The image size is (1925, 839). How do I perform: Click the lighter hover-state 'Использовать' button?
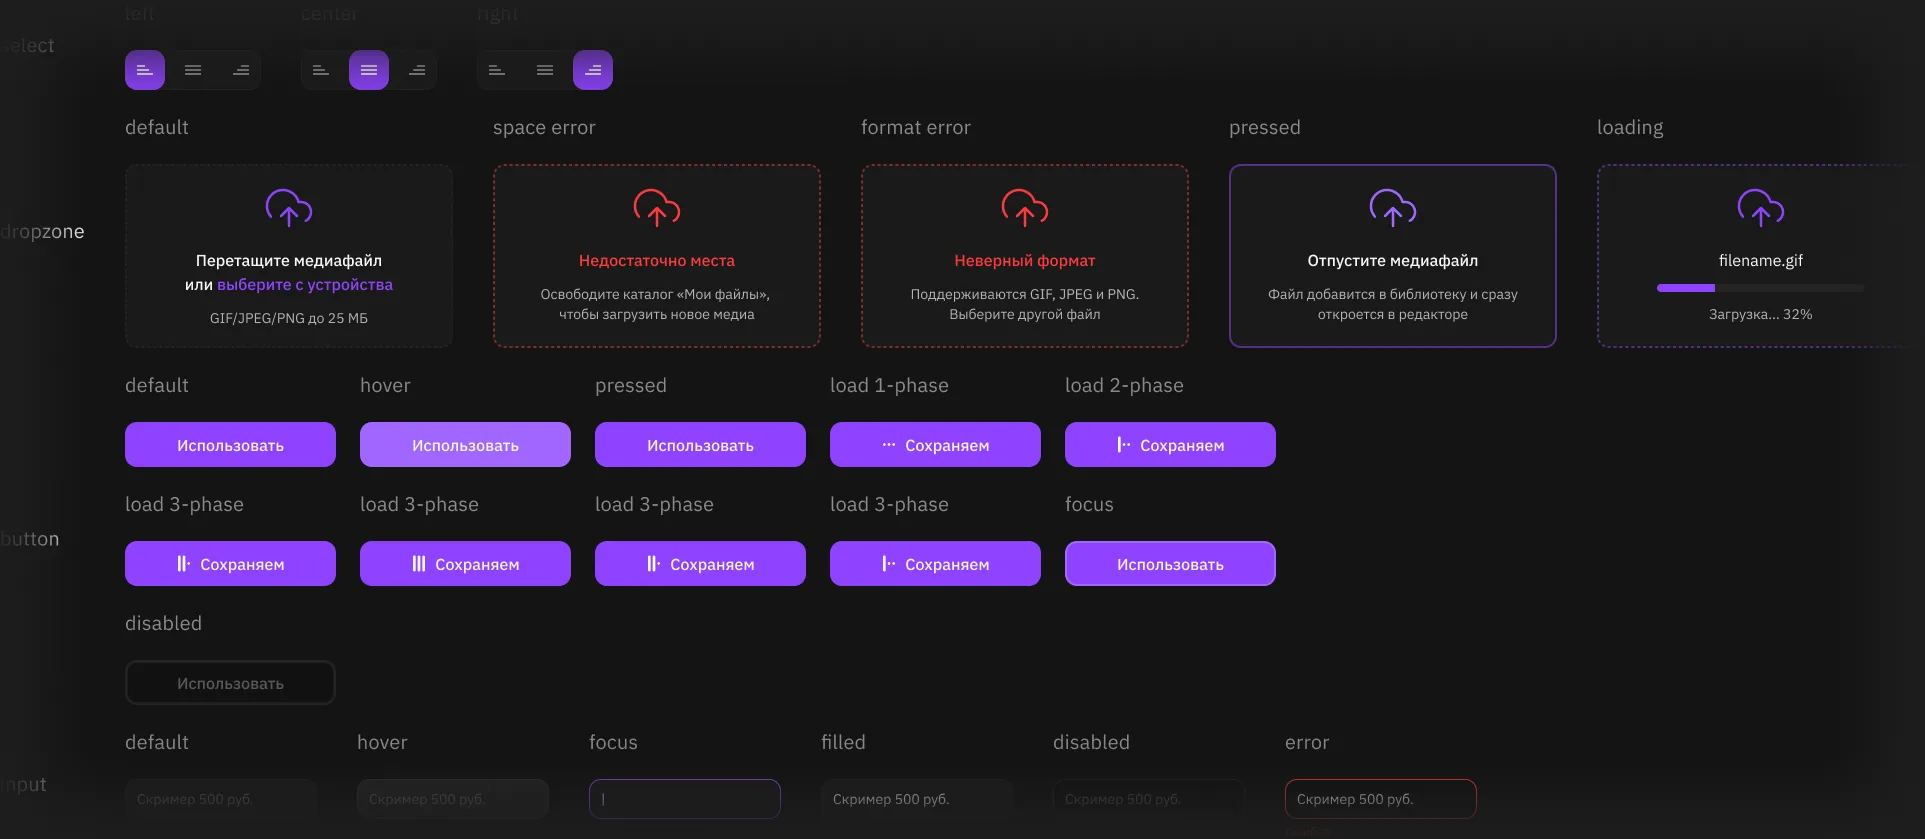pos(465,445)
